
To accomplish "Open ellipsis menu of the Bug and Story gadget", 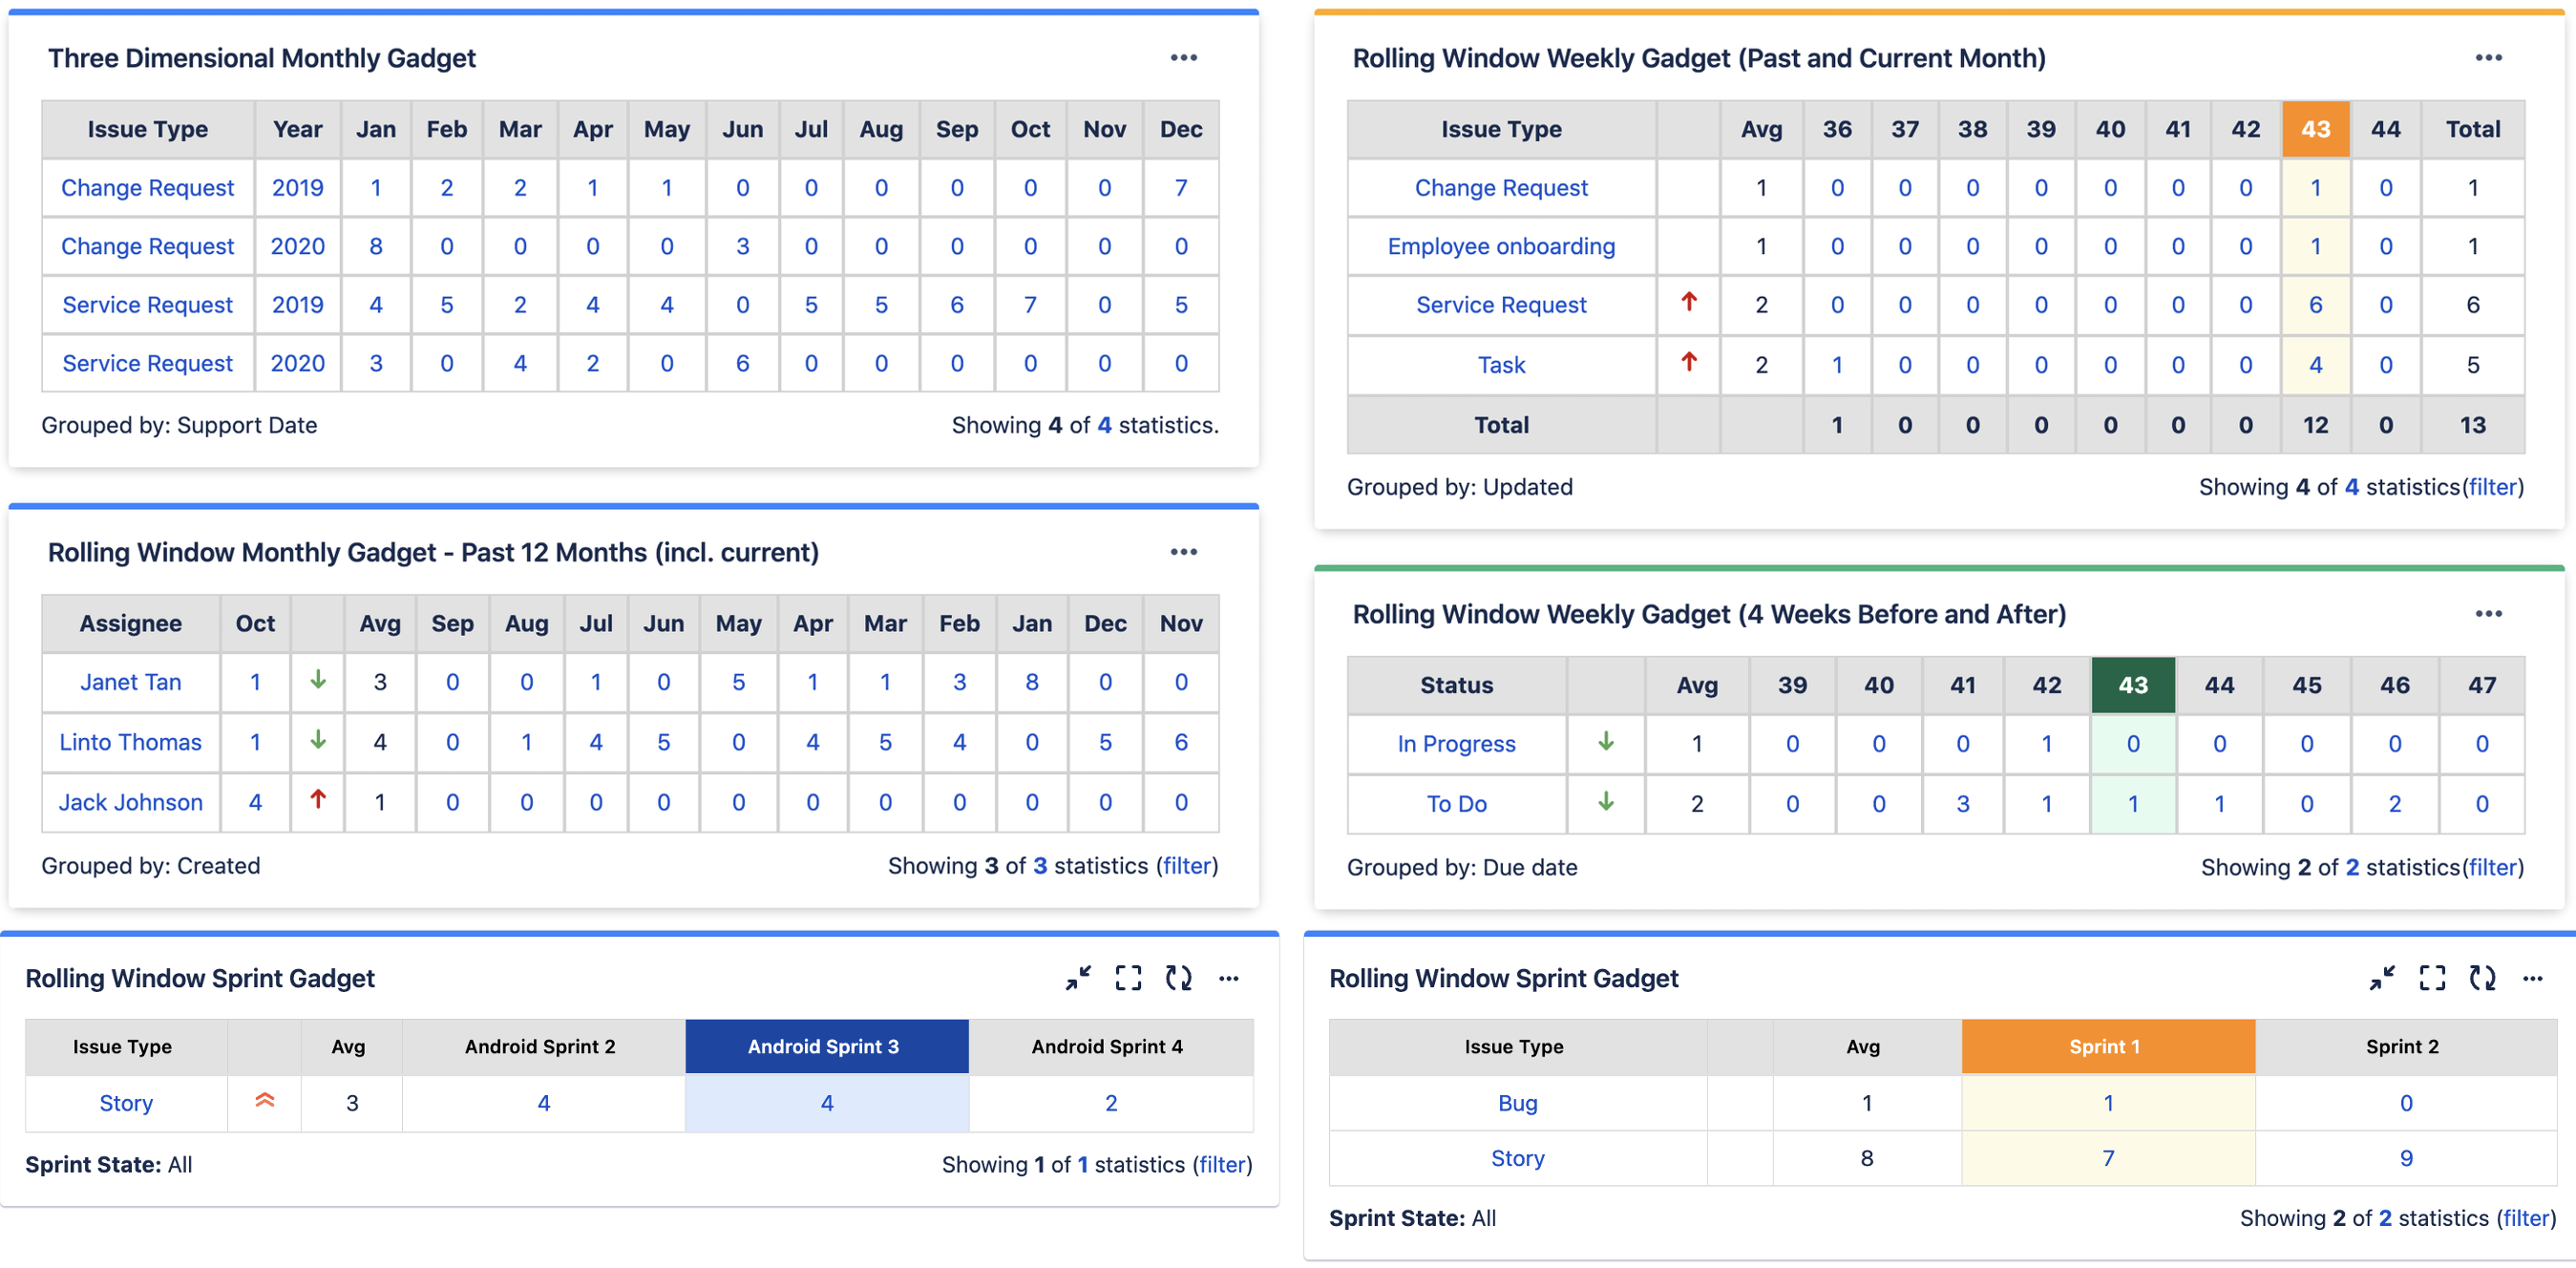I will [2532, 978].
